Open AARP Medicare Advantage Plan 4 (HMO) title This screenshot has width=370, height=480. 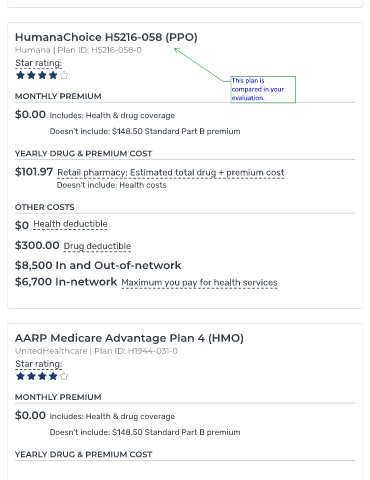pyautogui.click(x=129, y=338)
